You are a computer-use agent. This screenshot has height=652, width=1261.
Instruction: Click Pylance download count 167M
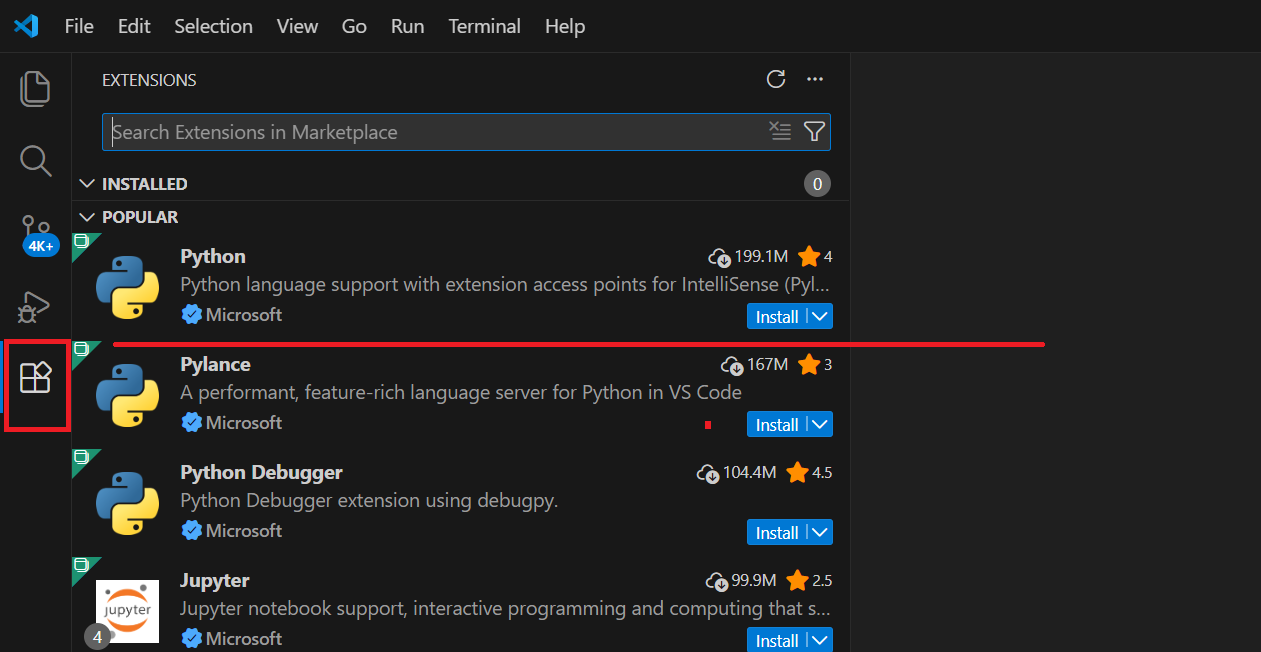755,364
